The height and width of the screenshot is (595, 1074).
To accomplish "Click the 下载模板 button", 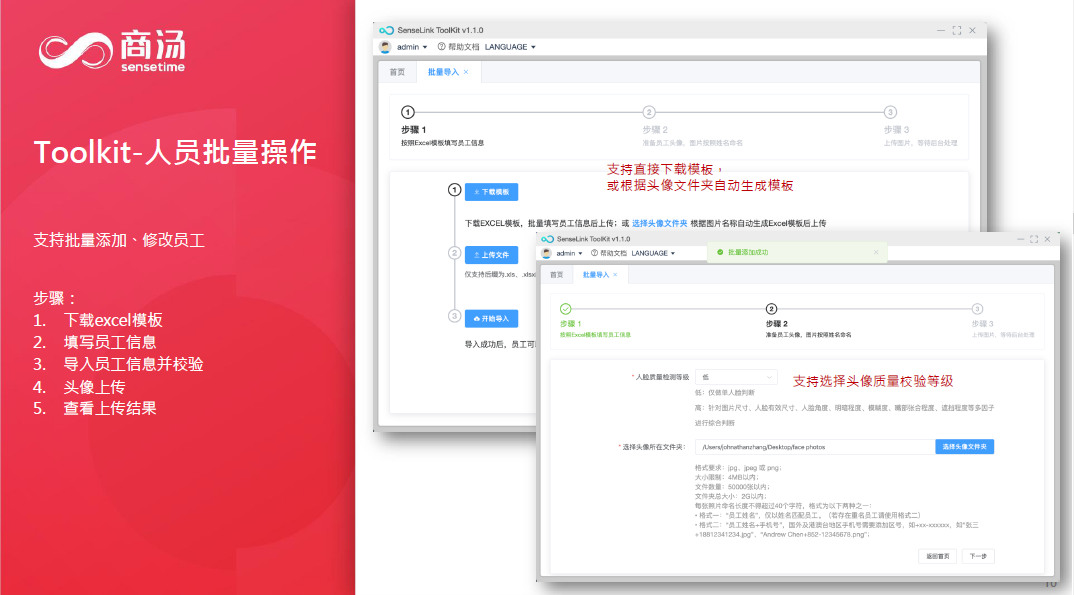I will pyautogui.click(x=492, y=192).
